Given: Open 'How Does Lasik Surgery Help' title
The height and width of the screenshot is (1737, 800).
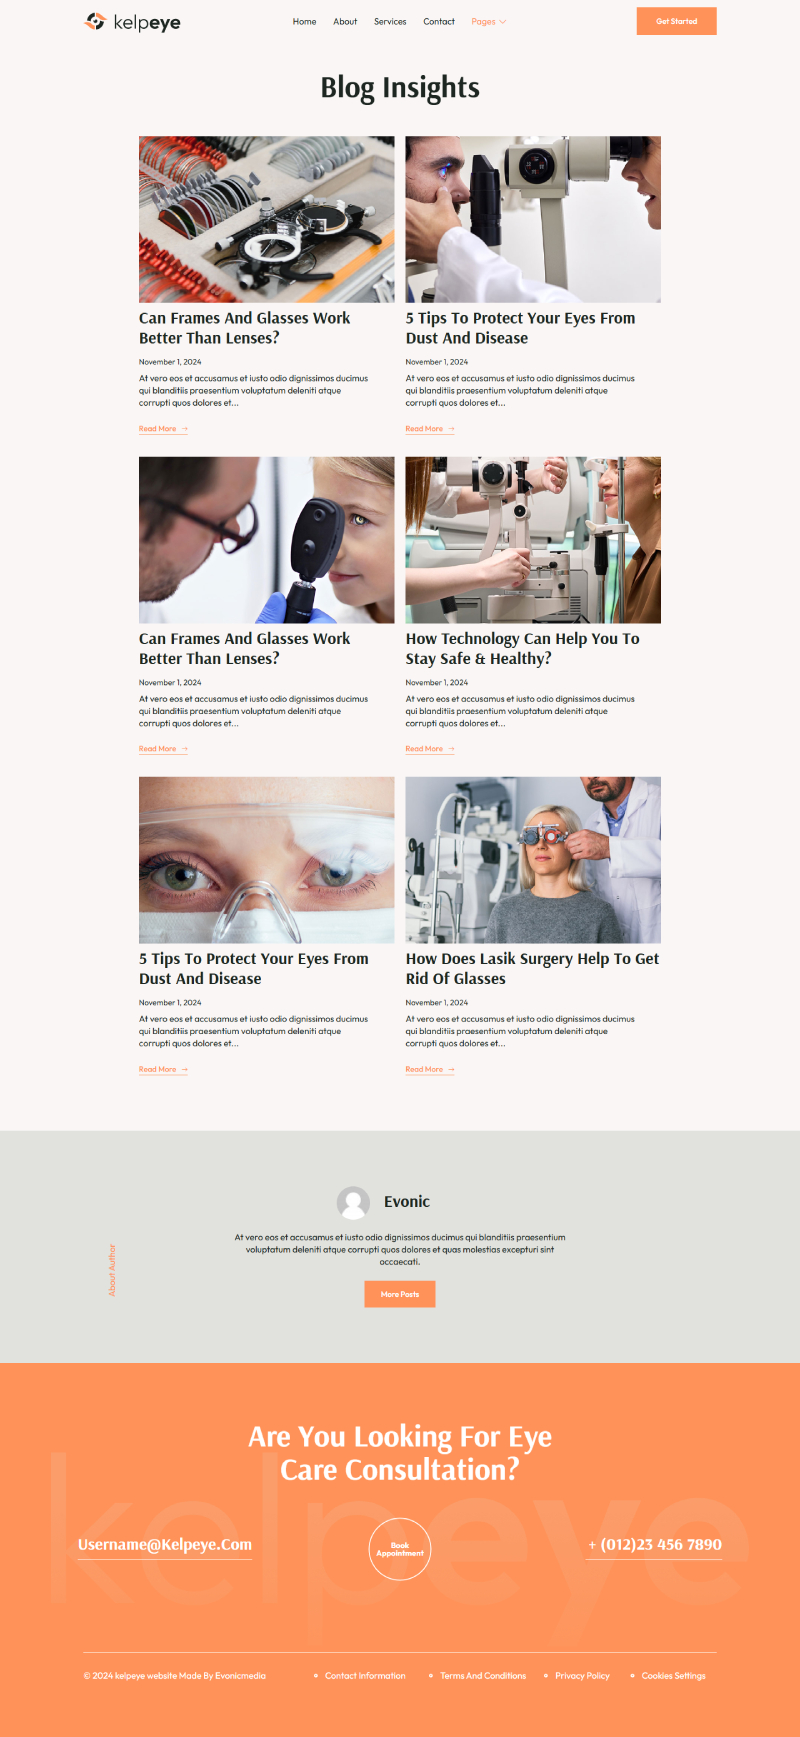Looking at the screenshot, I should click(532, 968).
